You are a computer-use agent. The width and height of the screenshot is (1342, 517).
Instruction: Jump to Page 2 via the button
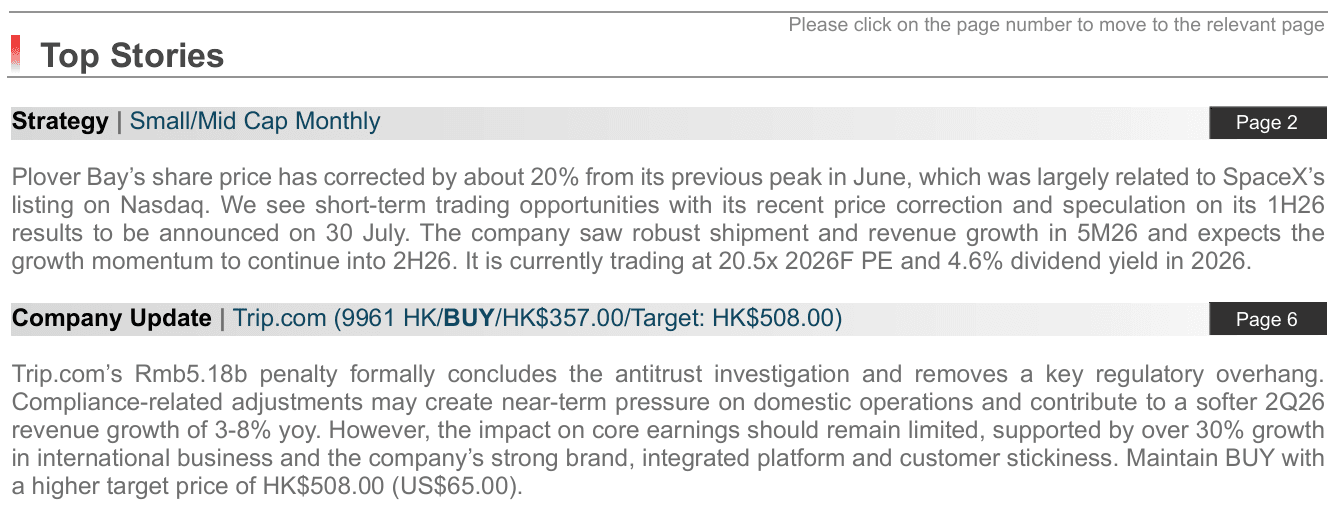1266,122
